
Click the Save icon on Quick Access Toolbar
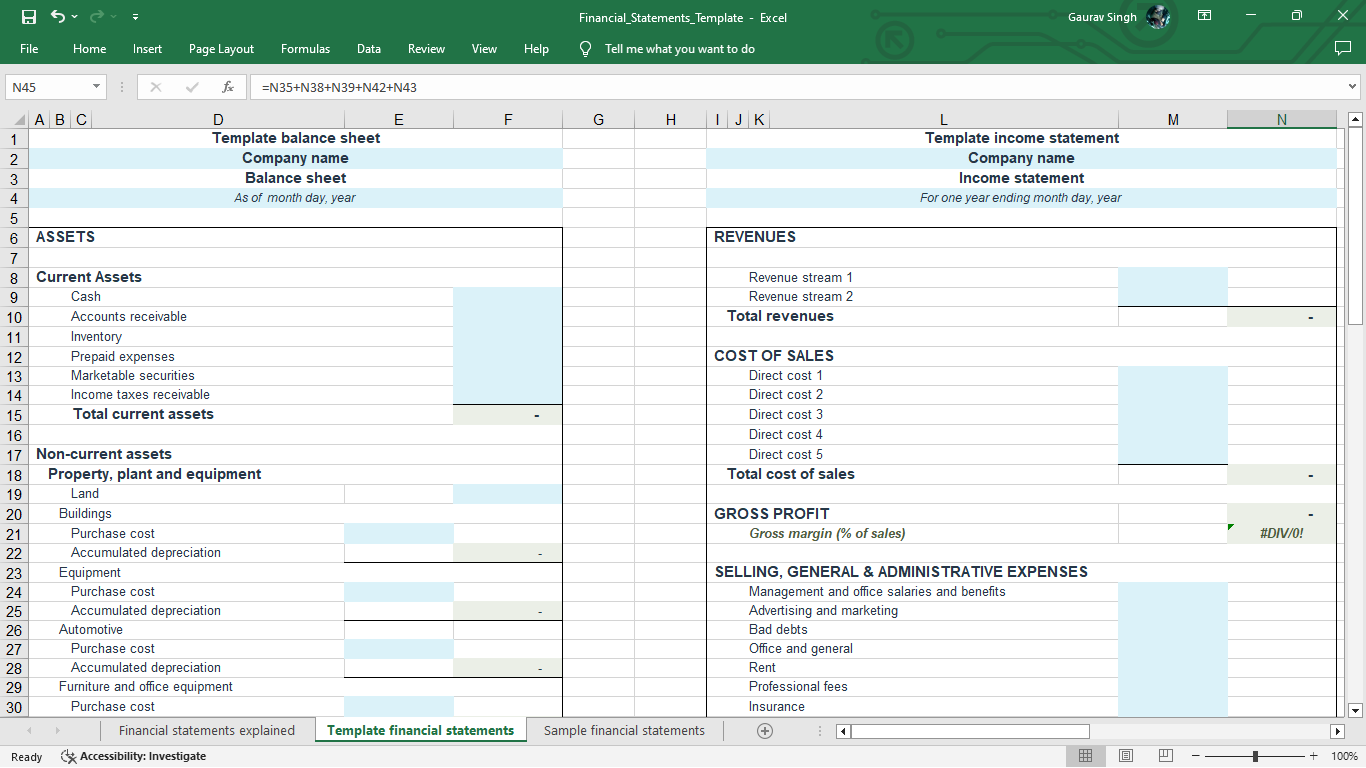coord(30,15)
